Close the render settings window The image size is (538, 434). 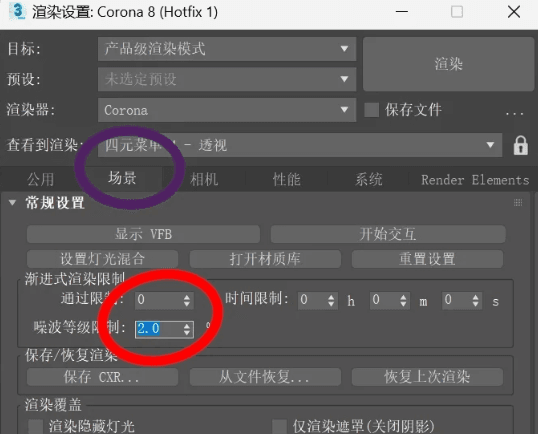(x=514, y=12)
